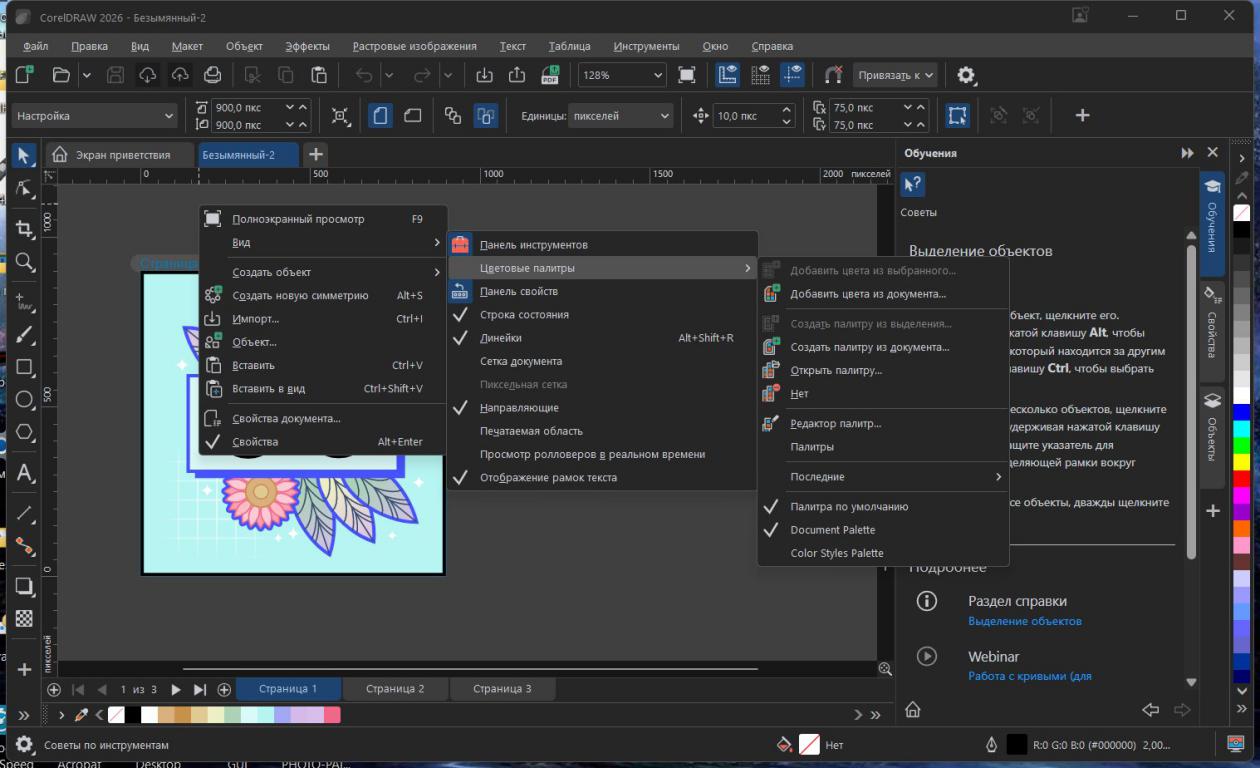Viewport: 1260px width, 768px height.
Task: Click the Print icon in toolbar
Action: click(212, 75)
